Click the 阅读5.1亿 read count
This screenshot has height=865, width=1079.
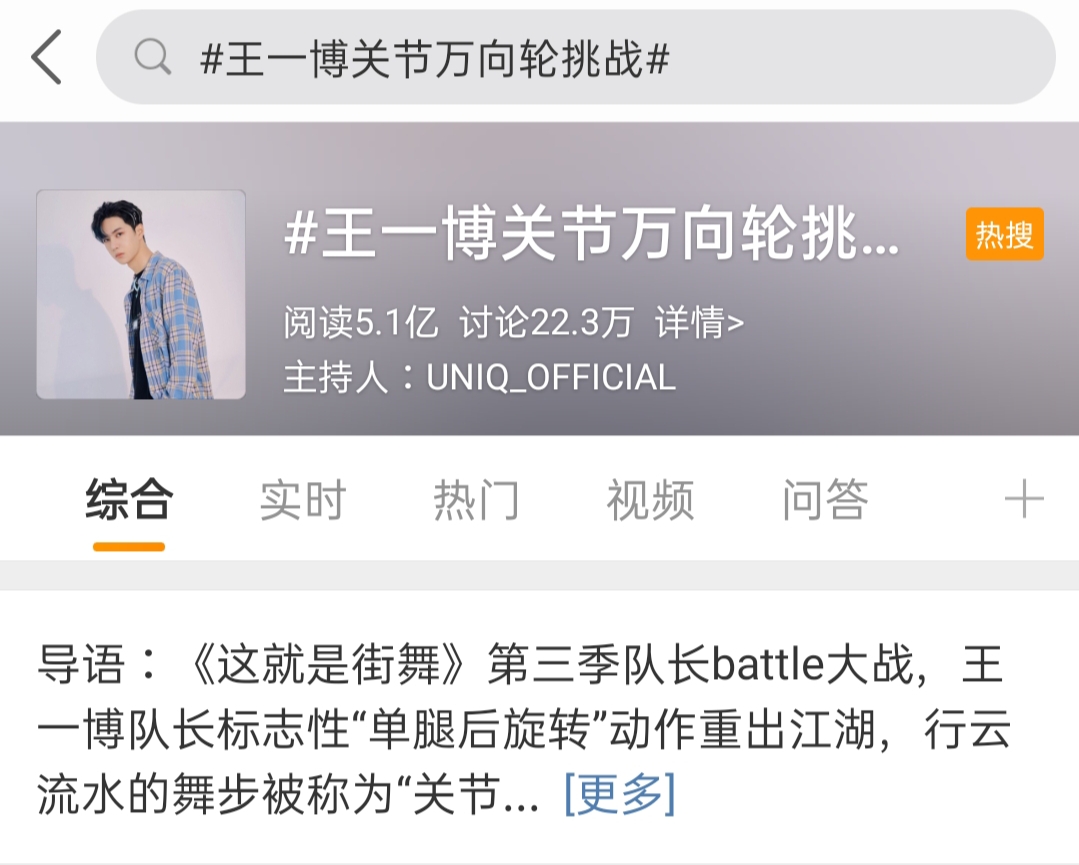[361, 322]
